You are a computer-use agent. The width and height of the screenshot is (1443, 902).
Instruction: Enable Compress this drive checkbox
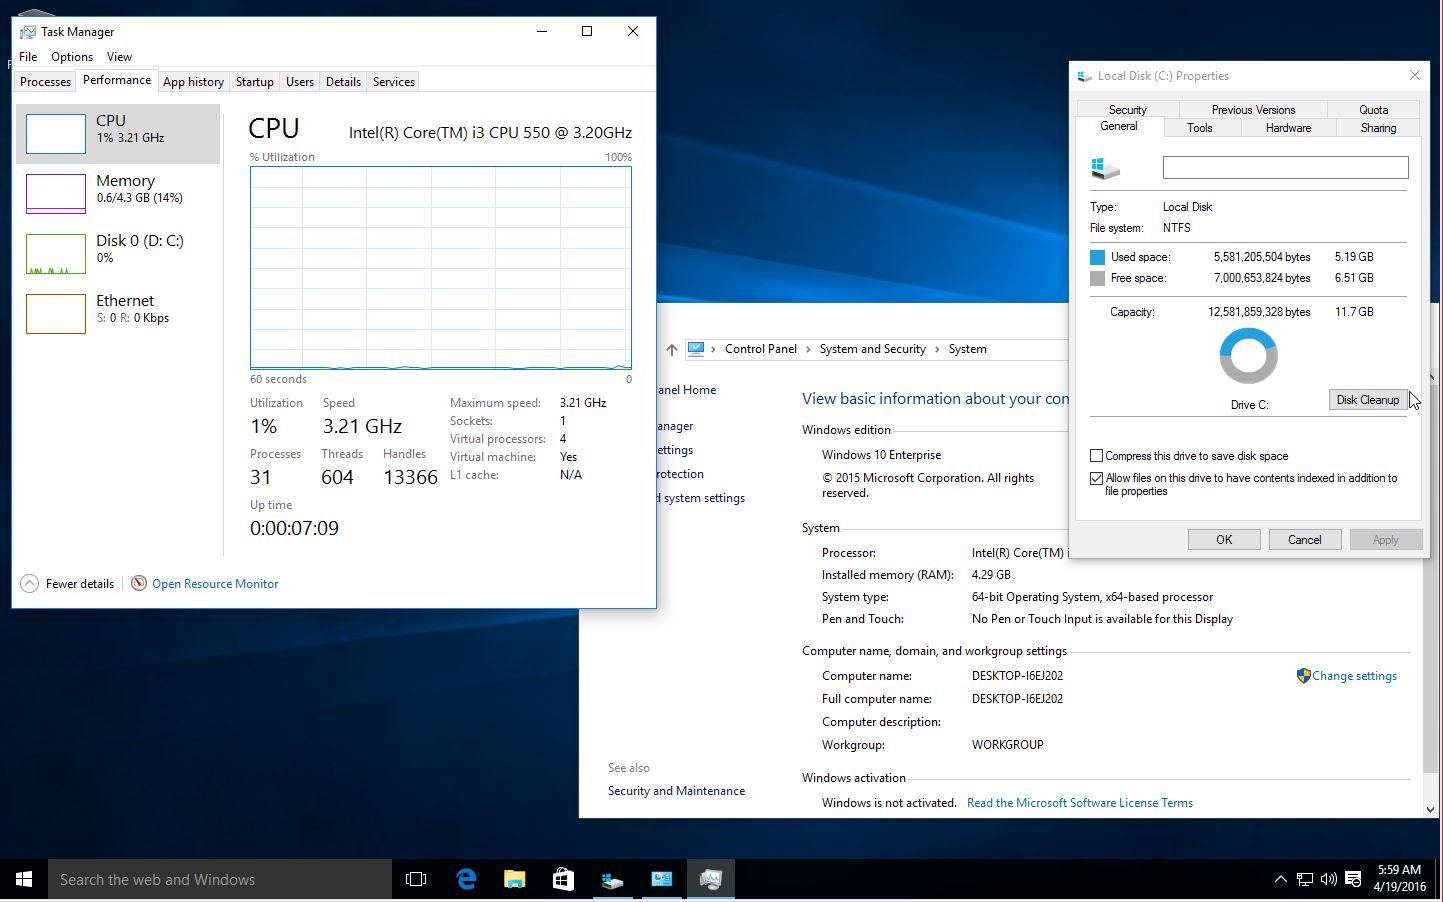(x=1097, y=456)
